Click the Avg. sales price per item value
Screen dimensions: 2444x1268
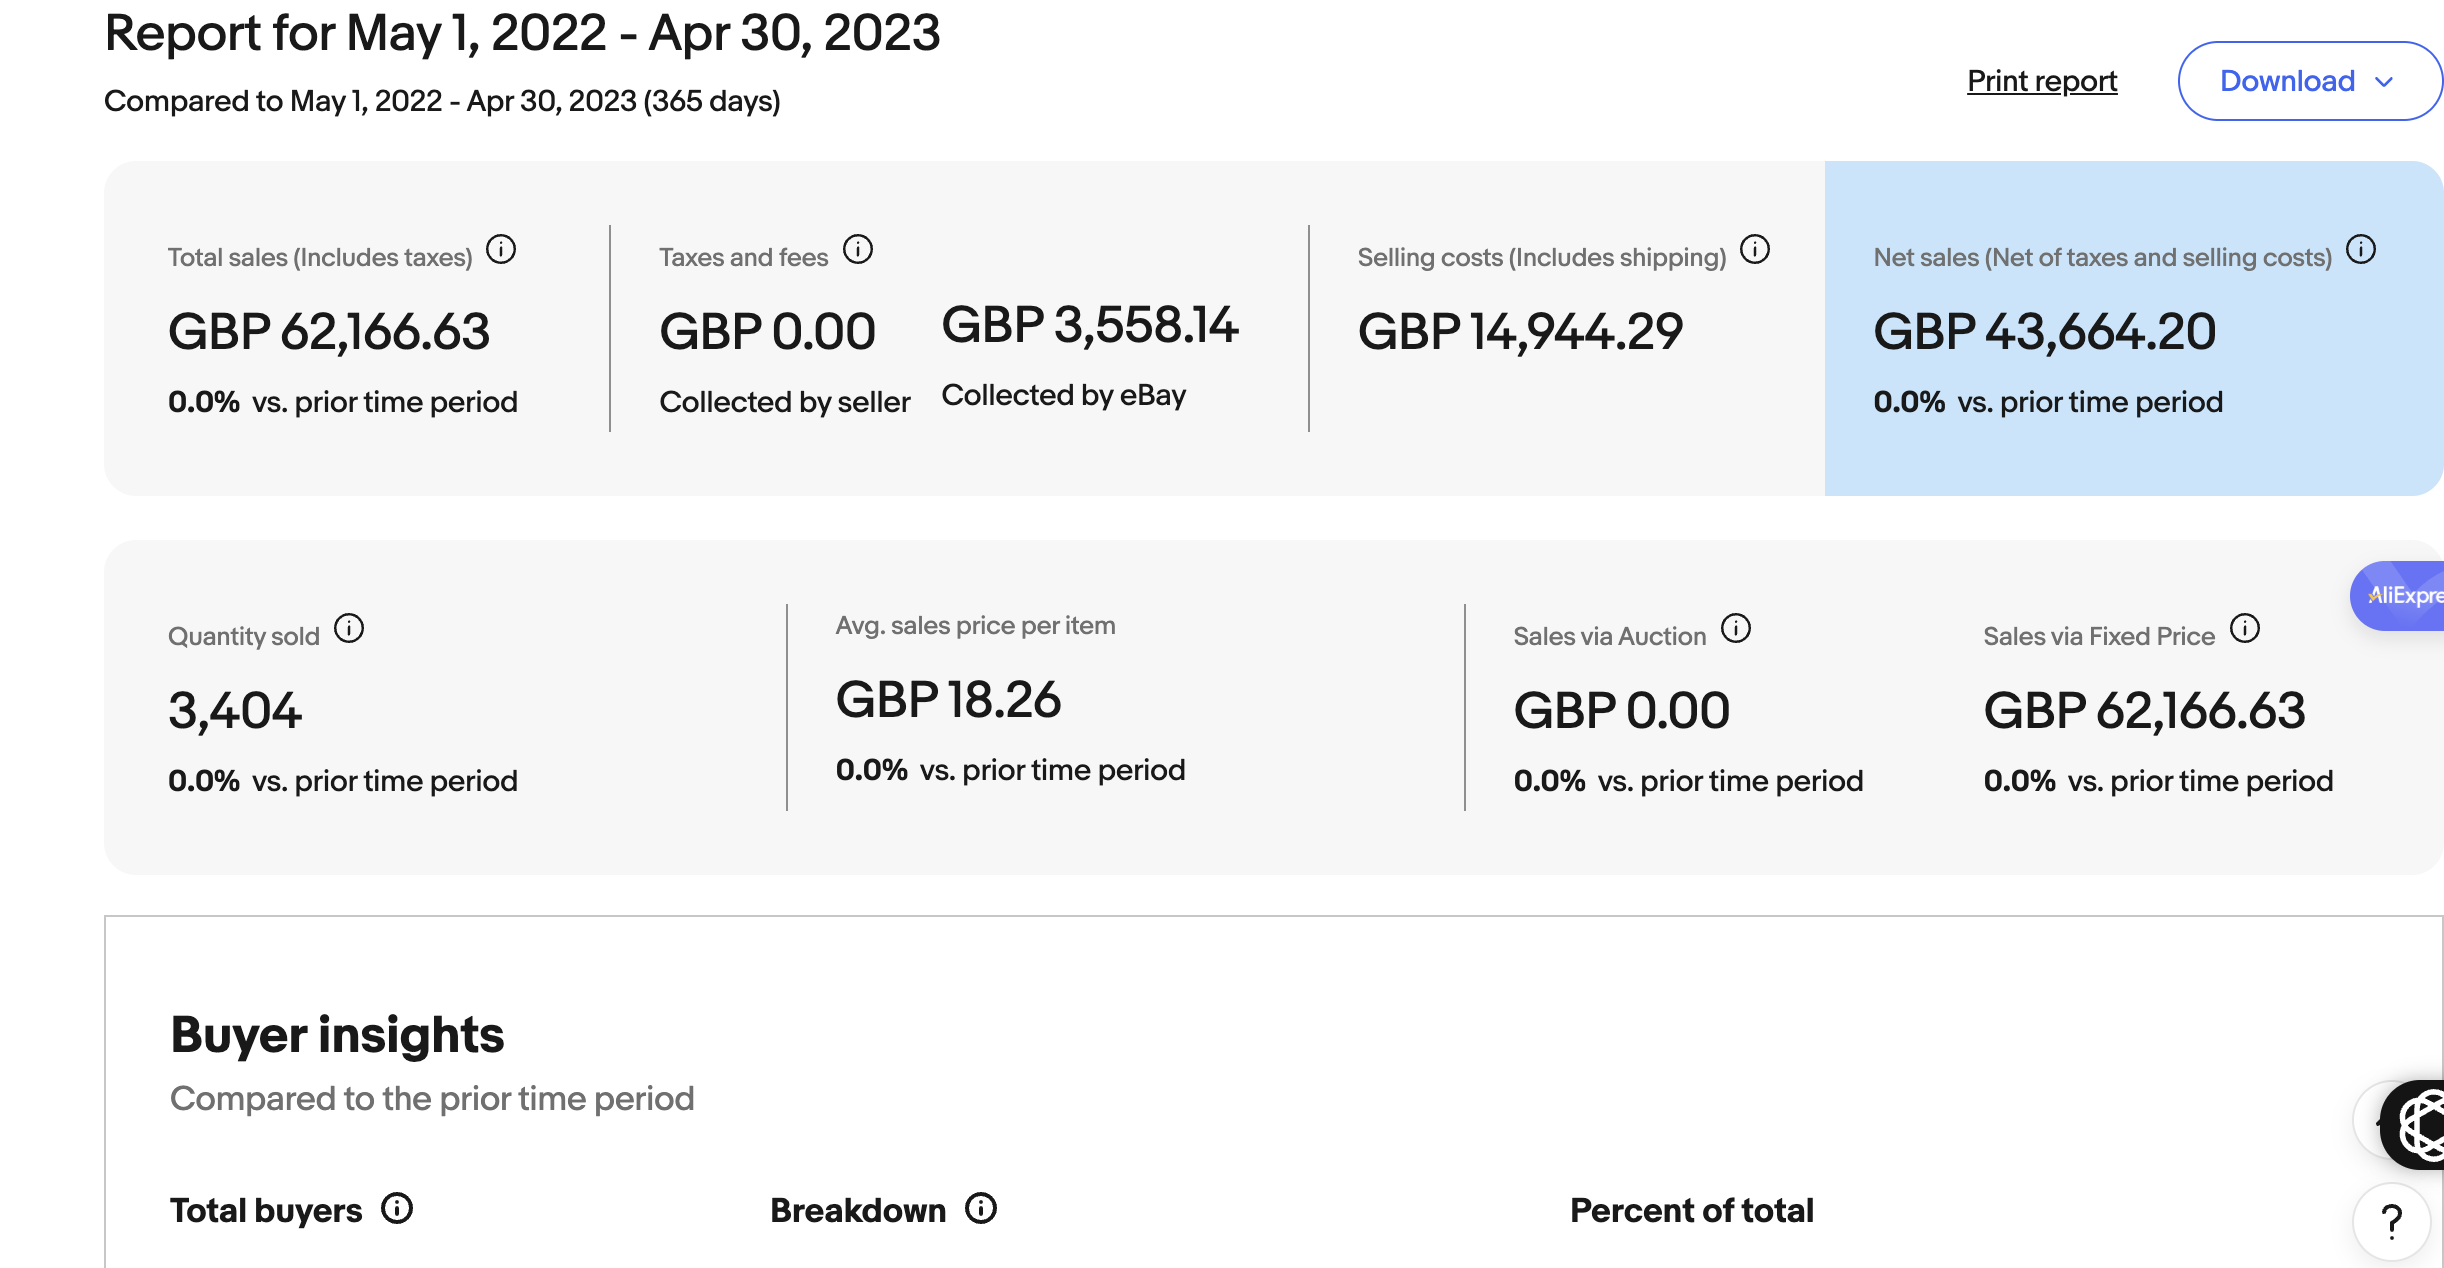tap(948, 699)
